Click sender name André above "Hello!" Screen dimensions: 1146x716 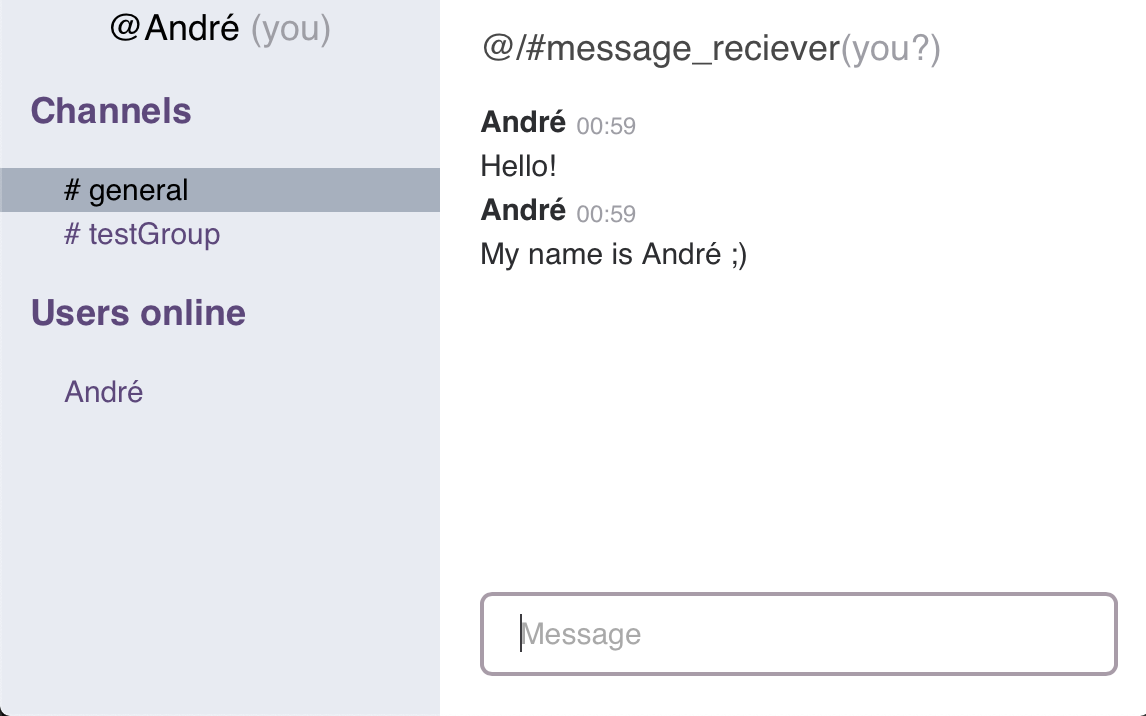click(523, 122)
